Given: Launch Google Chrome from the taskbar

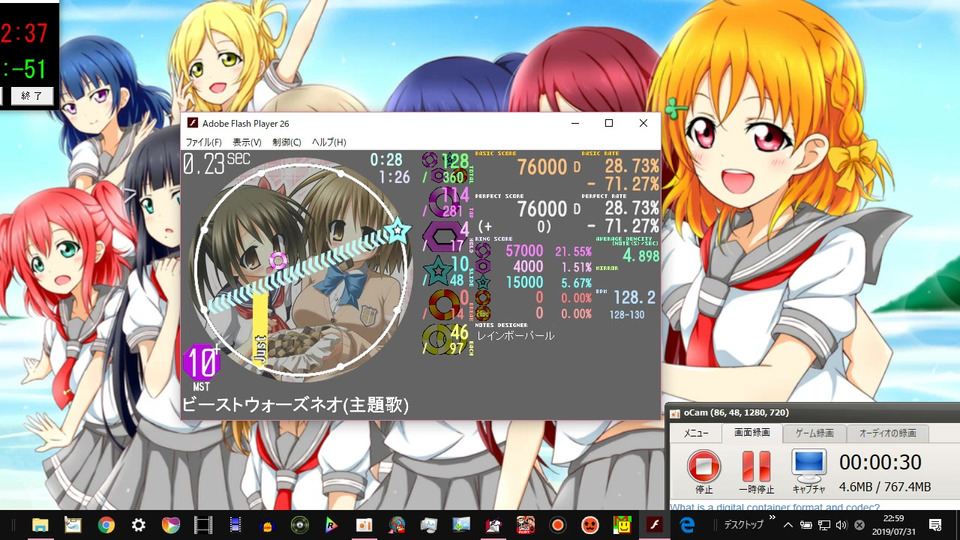Looking at the screenshot, I should click(x=106, y=525).
